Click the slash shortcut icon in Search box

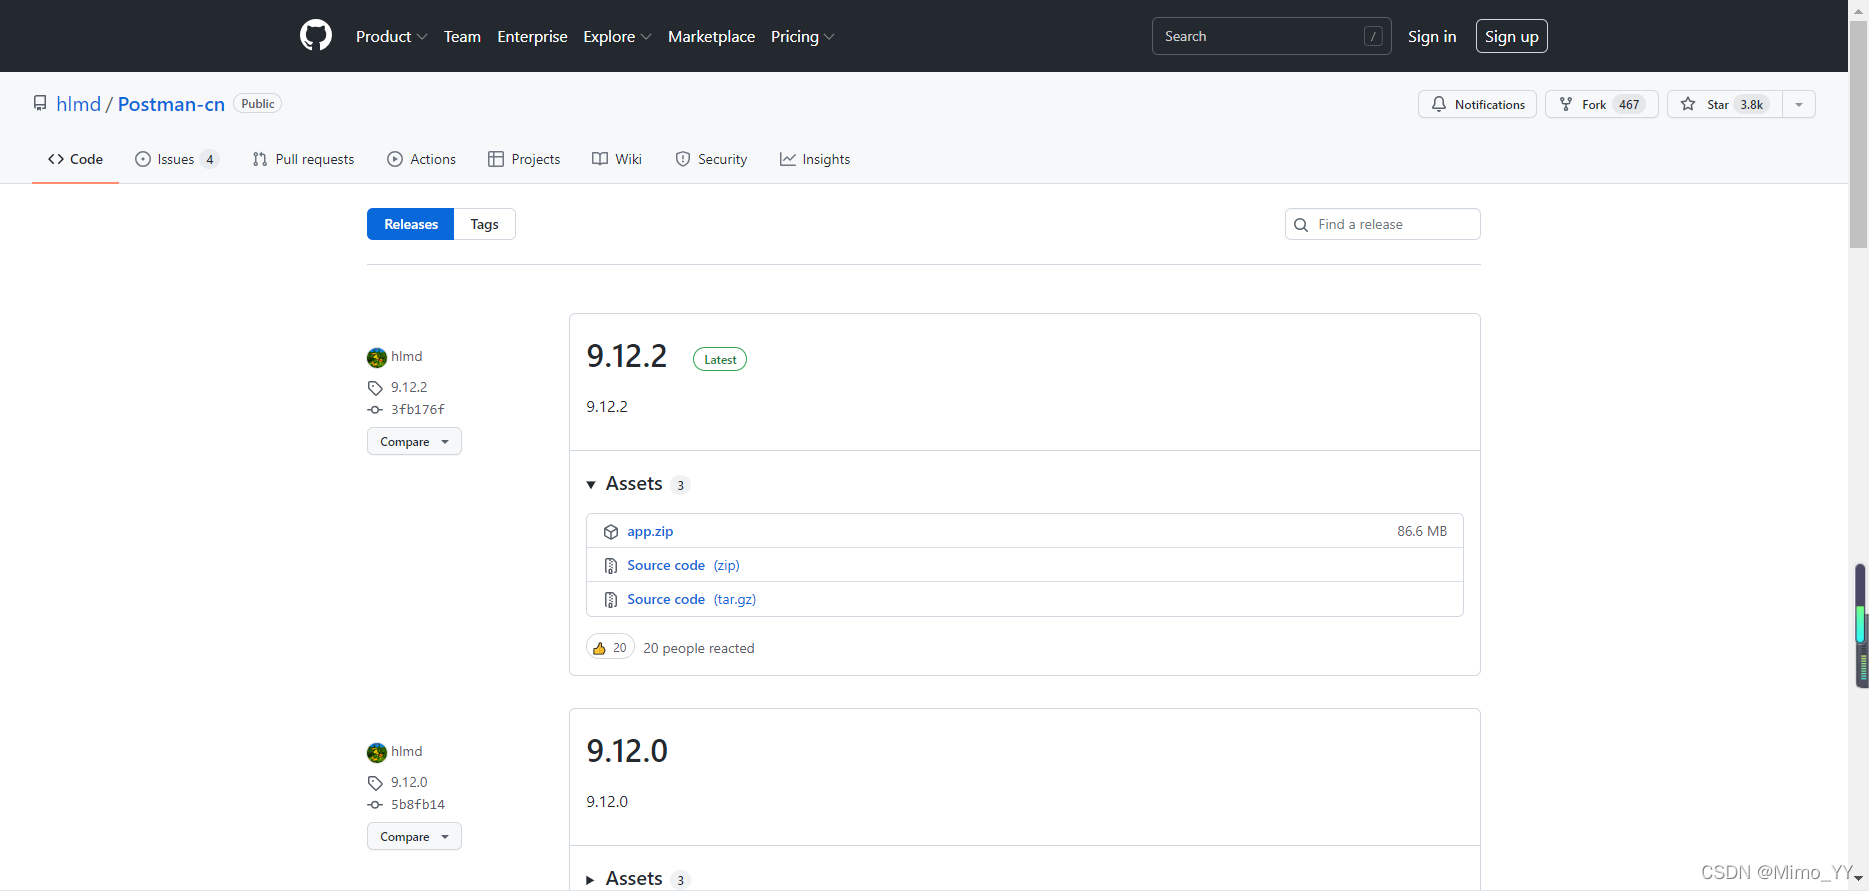coord(1373,36)
